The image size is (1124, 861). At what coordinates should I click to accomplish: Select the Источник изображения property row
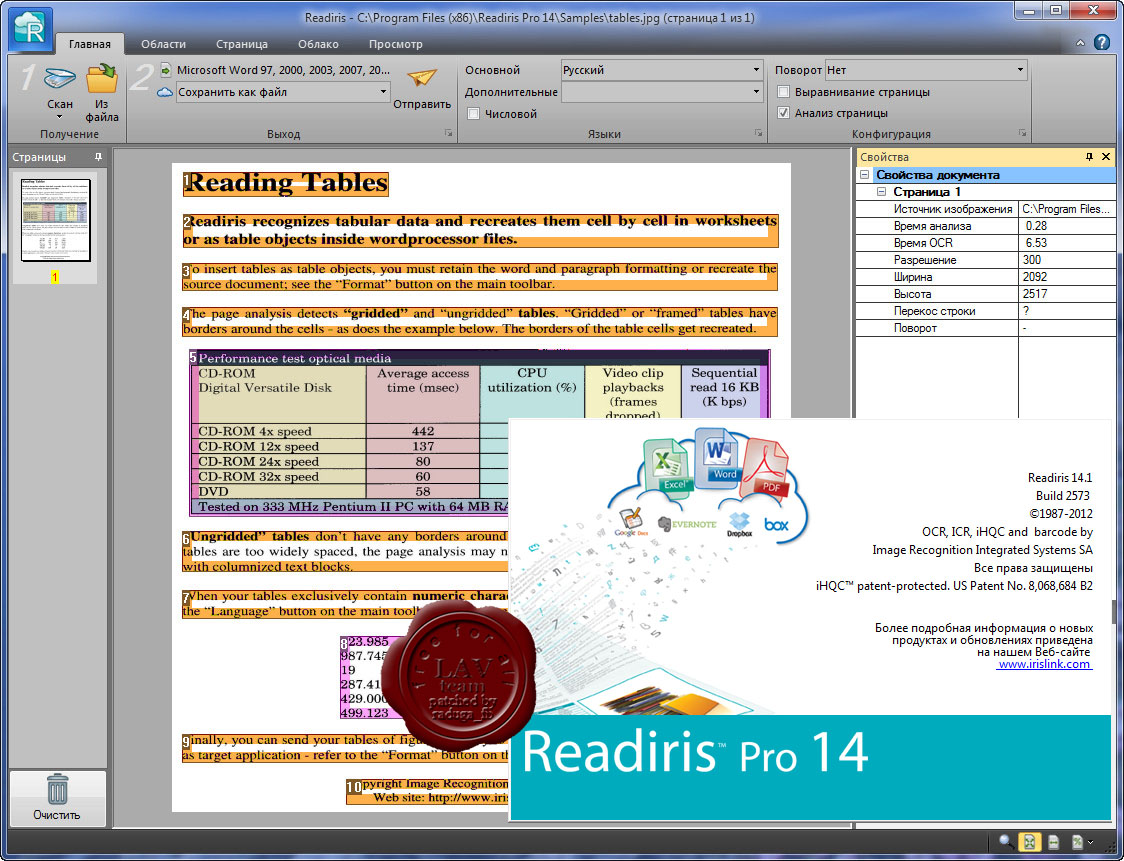pyautogui.click(x=986, y=209)
